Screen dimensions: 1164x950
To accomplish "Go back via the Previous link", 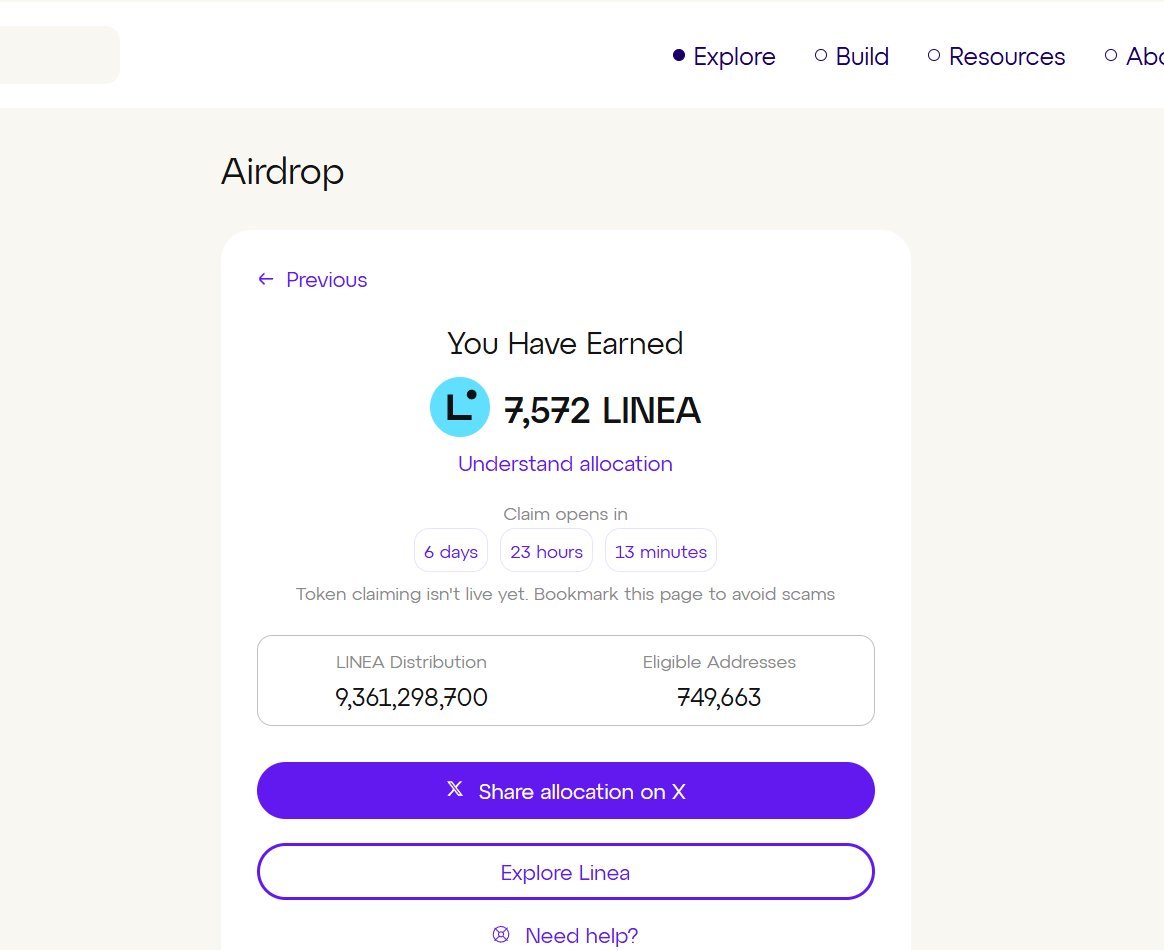I will click(x=327, y=280).
